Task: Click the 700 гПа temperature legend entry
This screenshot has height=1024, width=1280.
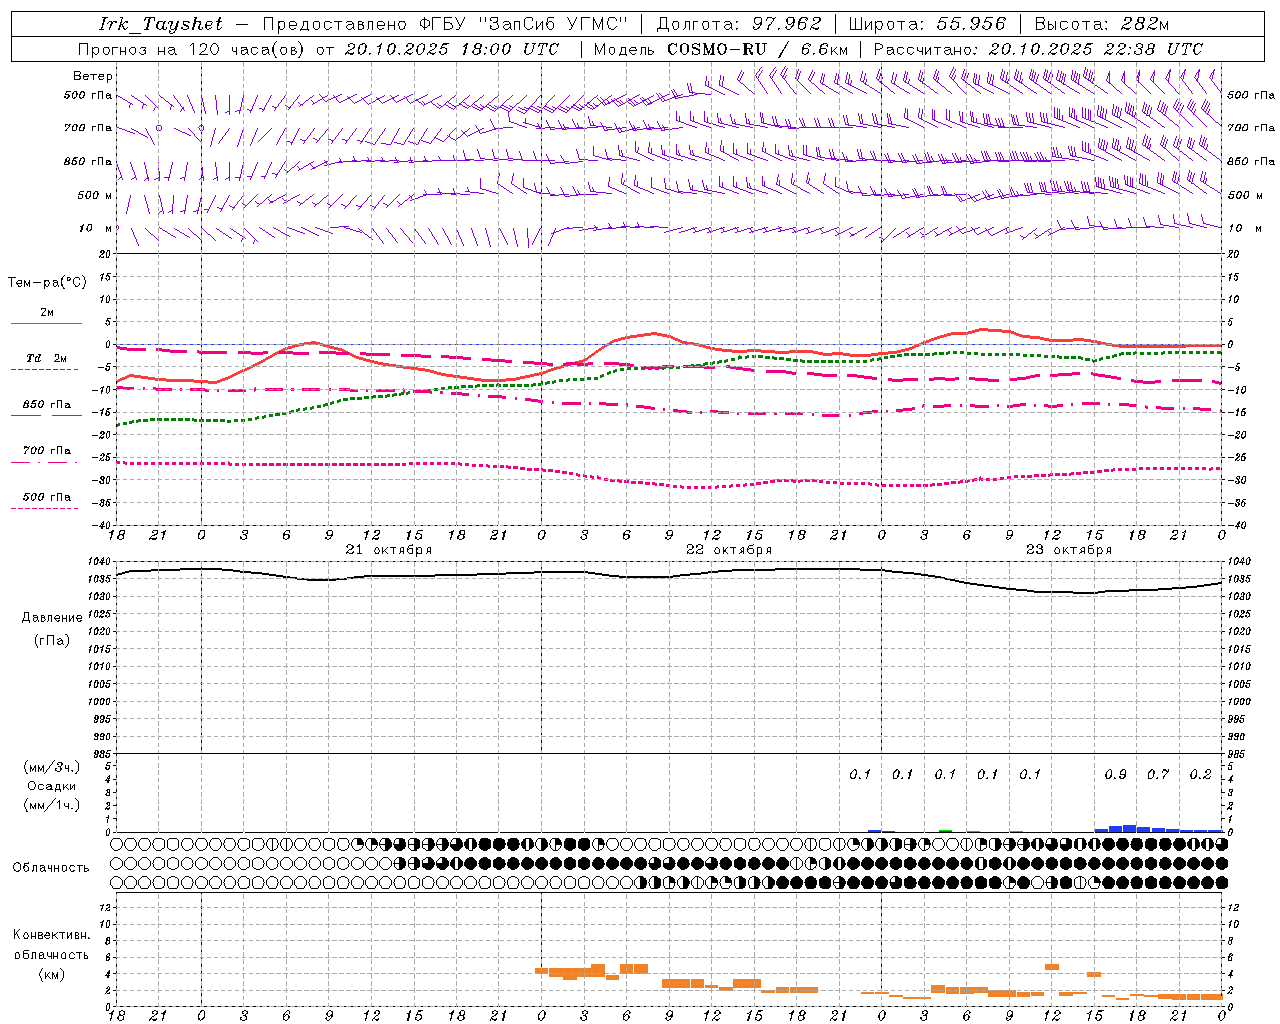Action: (x=47, y=451)
